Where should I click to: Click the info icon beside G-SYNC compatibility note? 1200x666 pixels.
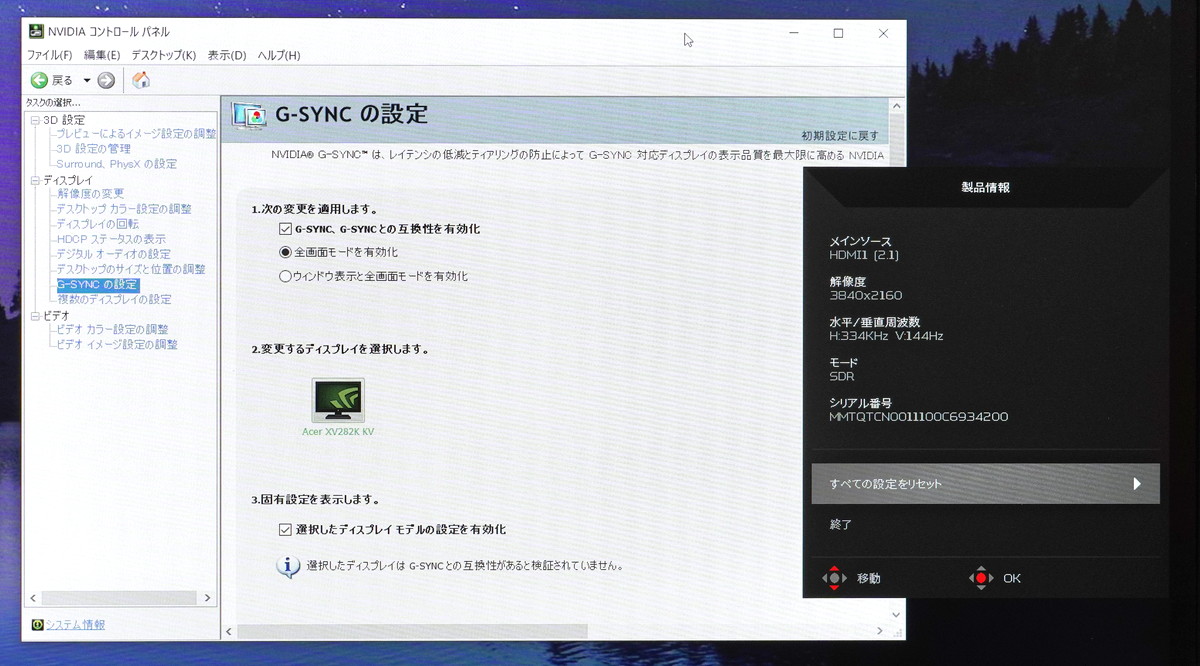point(288,566)
